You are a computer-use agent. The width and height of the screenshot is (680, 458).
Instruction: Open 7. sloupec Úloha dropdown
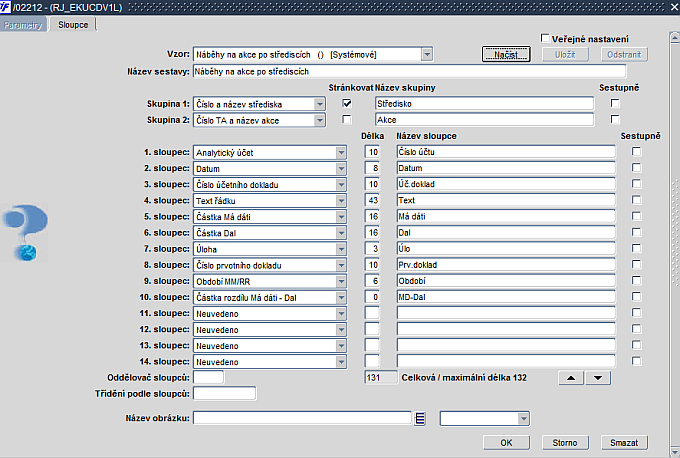click(341, 249)
